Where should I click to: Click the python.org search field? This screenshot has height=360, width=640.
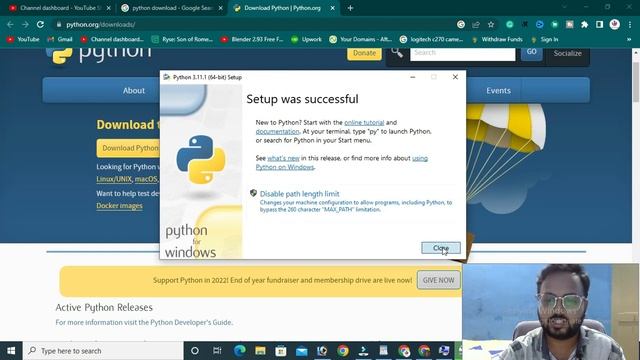pyautogui.click(x=462, y=54)
